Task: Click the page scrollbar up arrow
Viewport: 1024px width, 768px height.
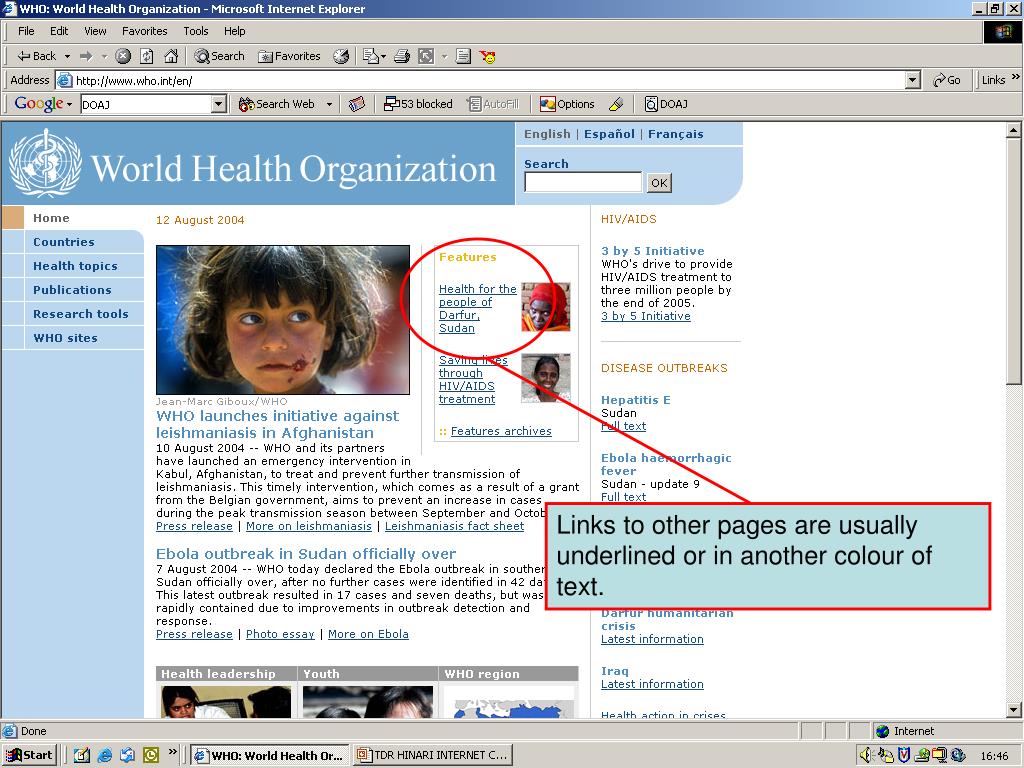Action: tap(1013, 131)
